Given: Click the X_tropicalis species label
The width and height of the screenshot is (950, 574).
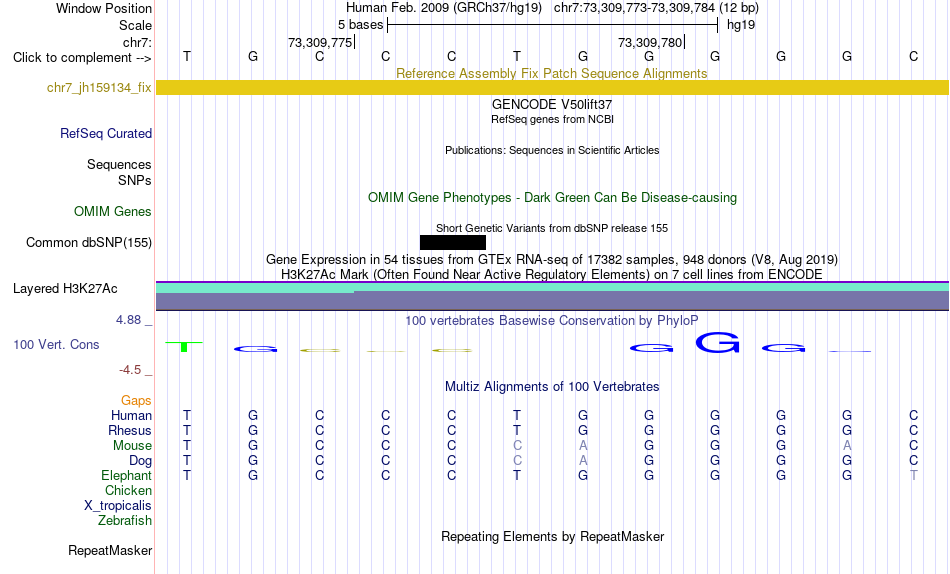Looking at the screenshot, I should [x=118, y=506].
